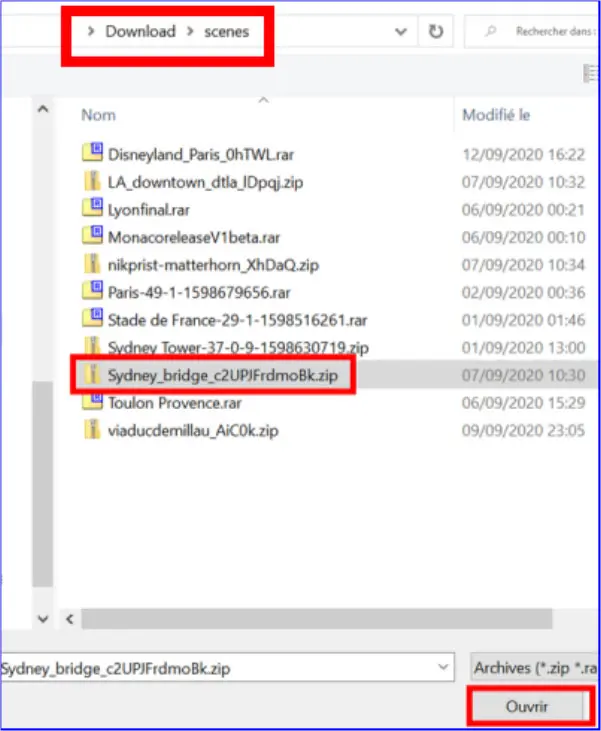Click the viaducdemillau_AiC0k.zip icon
The width and height of the screenshot is (601, 731).
[92, 430]
